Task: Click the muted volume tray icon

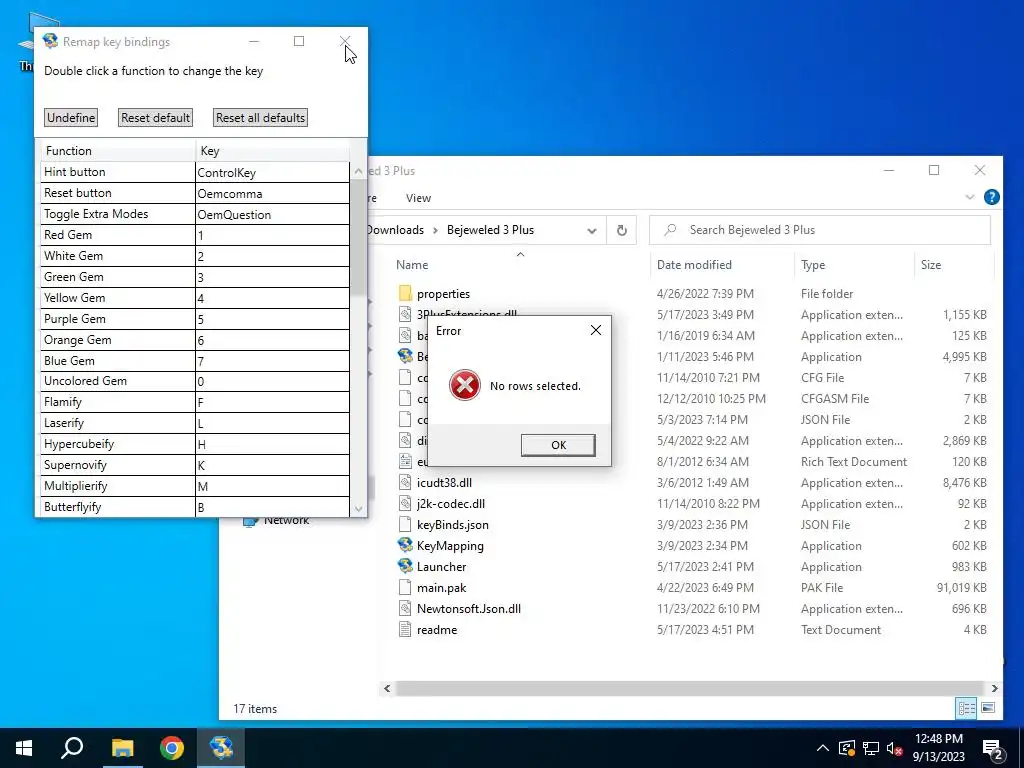Action: click(895, 748)
